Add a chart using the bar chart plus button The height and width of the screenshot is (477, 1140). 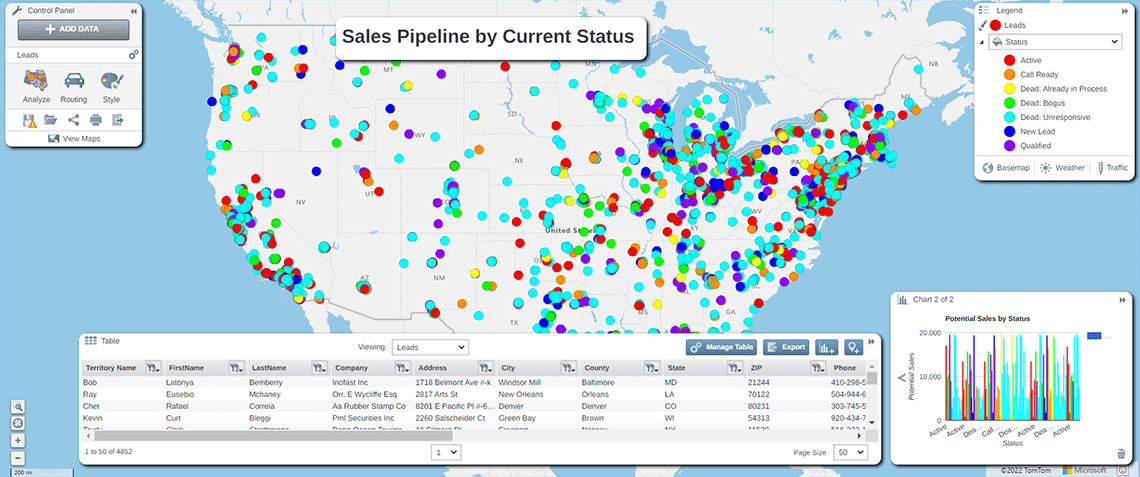pyautogui.click(x=826, y=348)
